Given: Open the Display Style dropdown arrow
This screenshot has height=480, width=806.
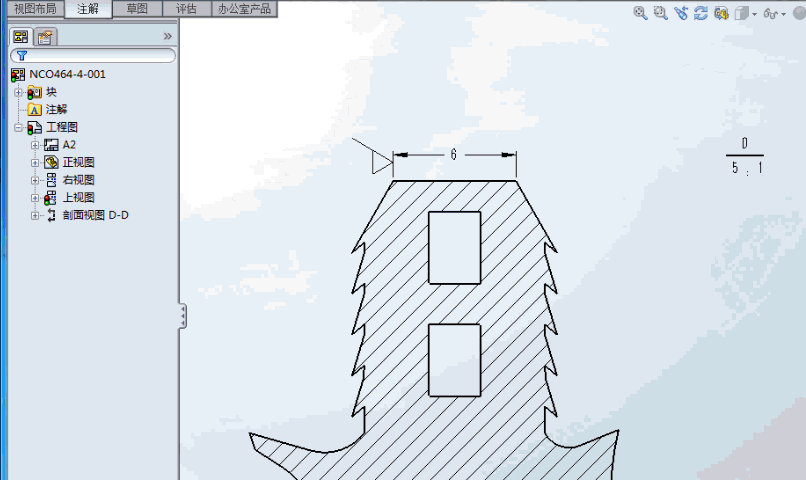Looking at the screenshot, I should point(755,14).
